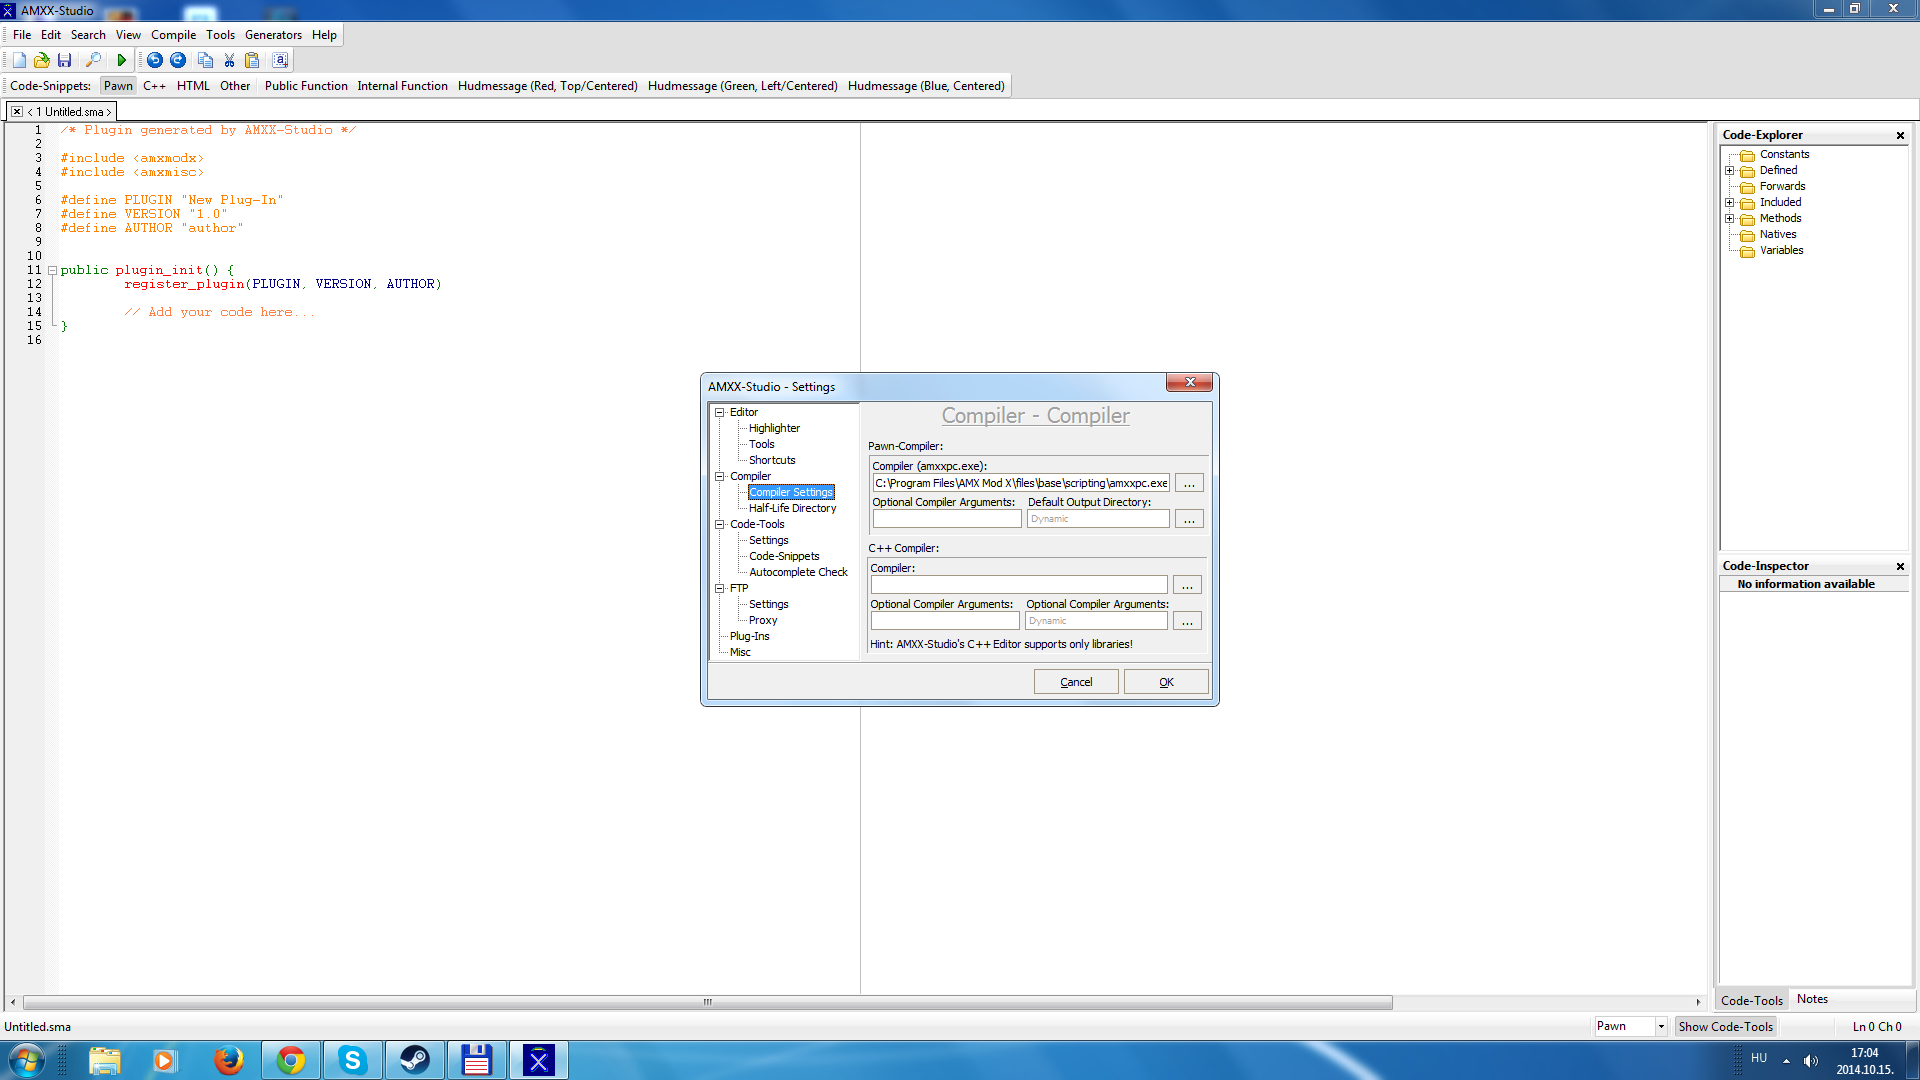Redo with the blue forward arrow
The image size is (1920, 1080).
178,60
